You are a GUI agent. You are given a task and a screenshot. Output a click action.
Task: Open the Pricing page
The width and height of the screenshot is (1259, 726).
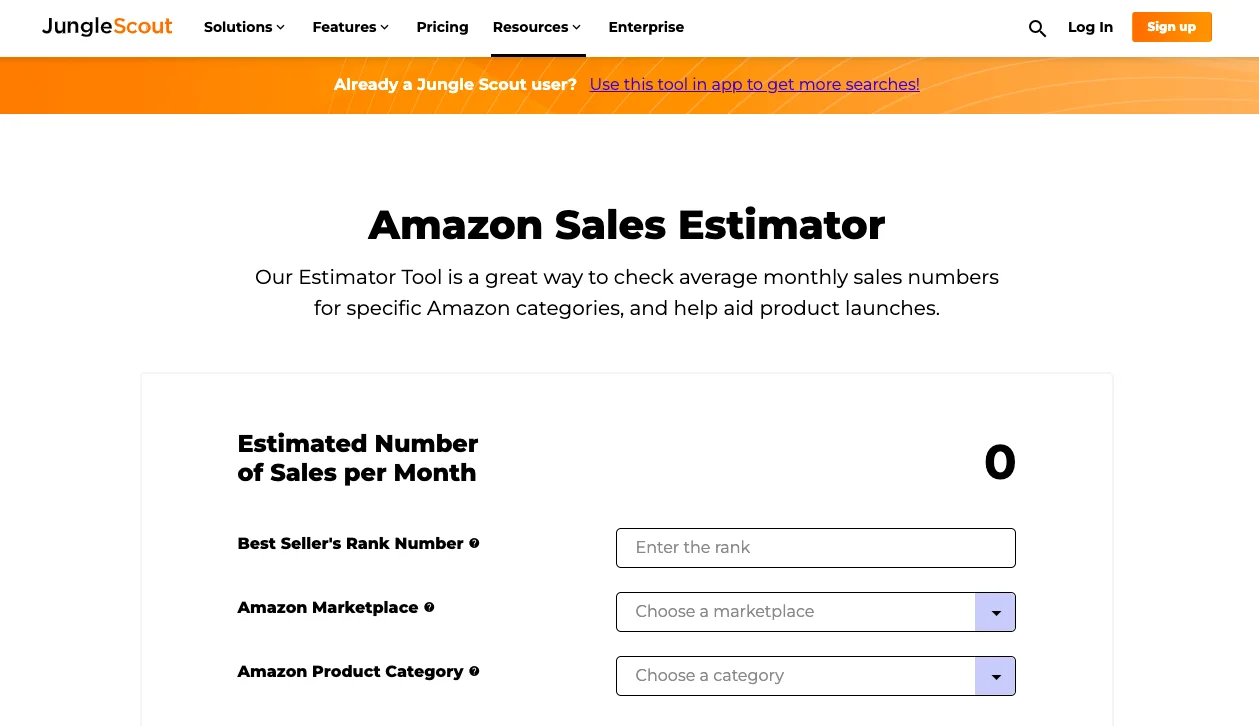coord(442,27)
